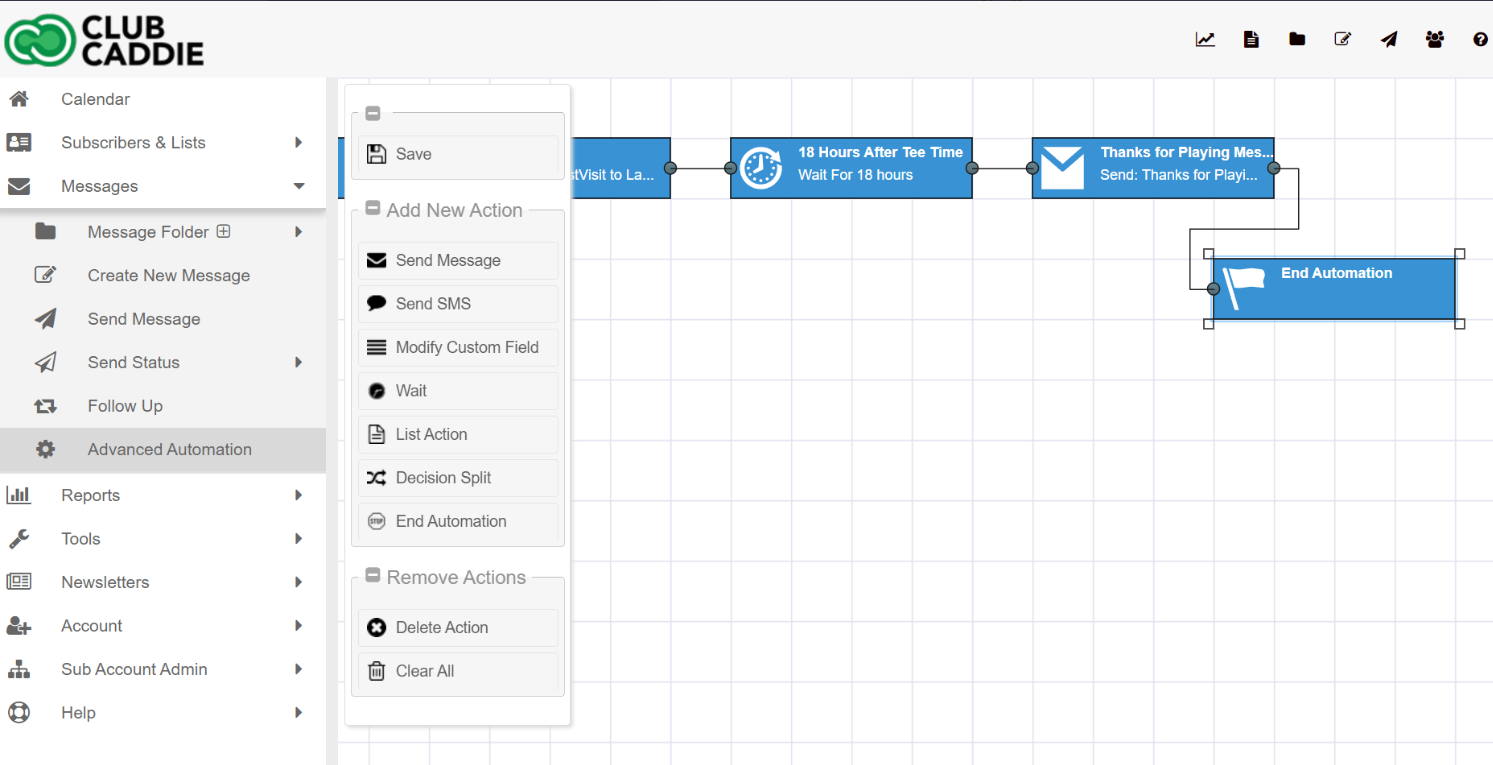
Task: Open the folder icon in the top header
Action: [x=1297, y=40]
